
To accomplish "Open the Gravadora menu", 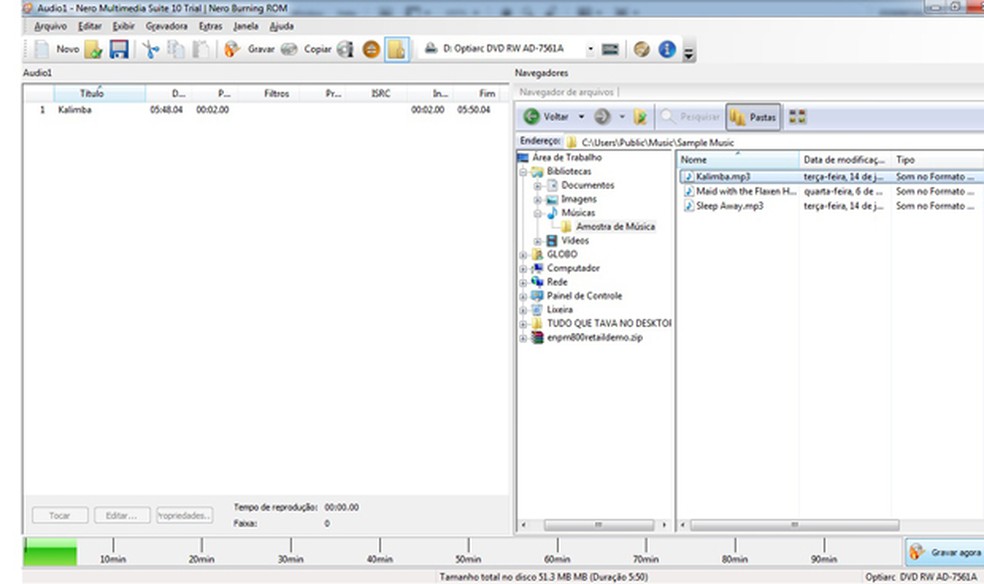I will [166, 25].
